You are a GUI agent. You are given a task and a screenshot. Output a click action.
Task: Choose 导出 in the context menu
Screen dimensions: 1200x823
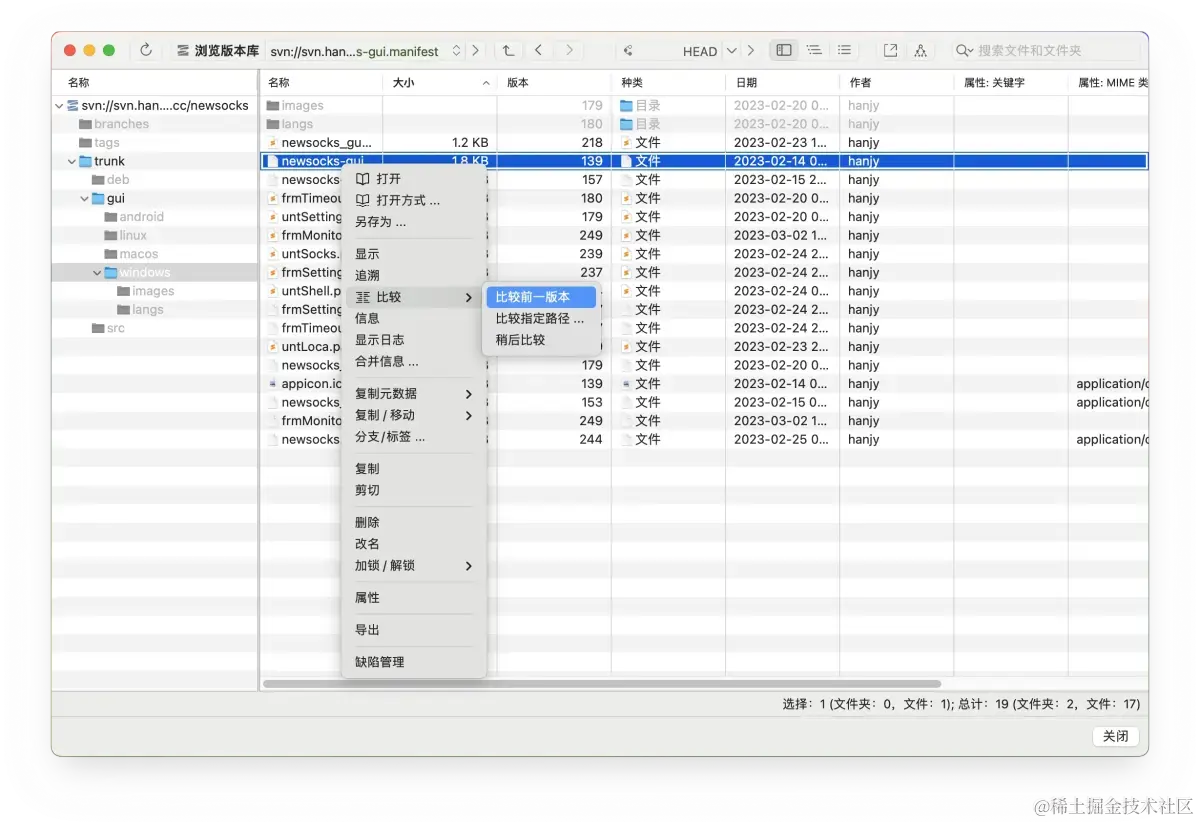pos(414,630)
